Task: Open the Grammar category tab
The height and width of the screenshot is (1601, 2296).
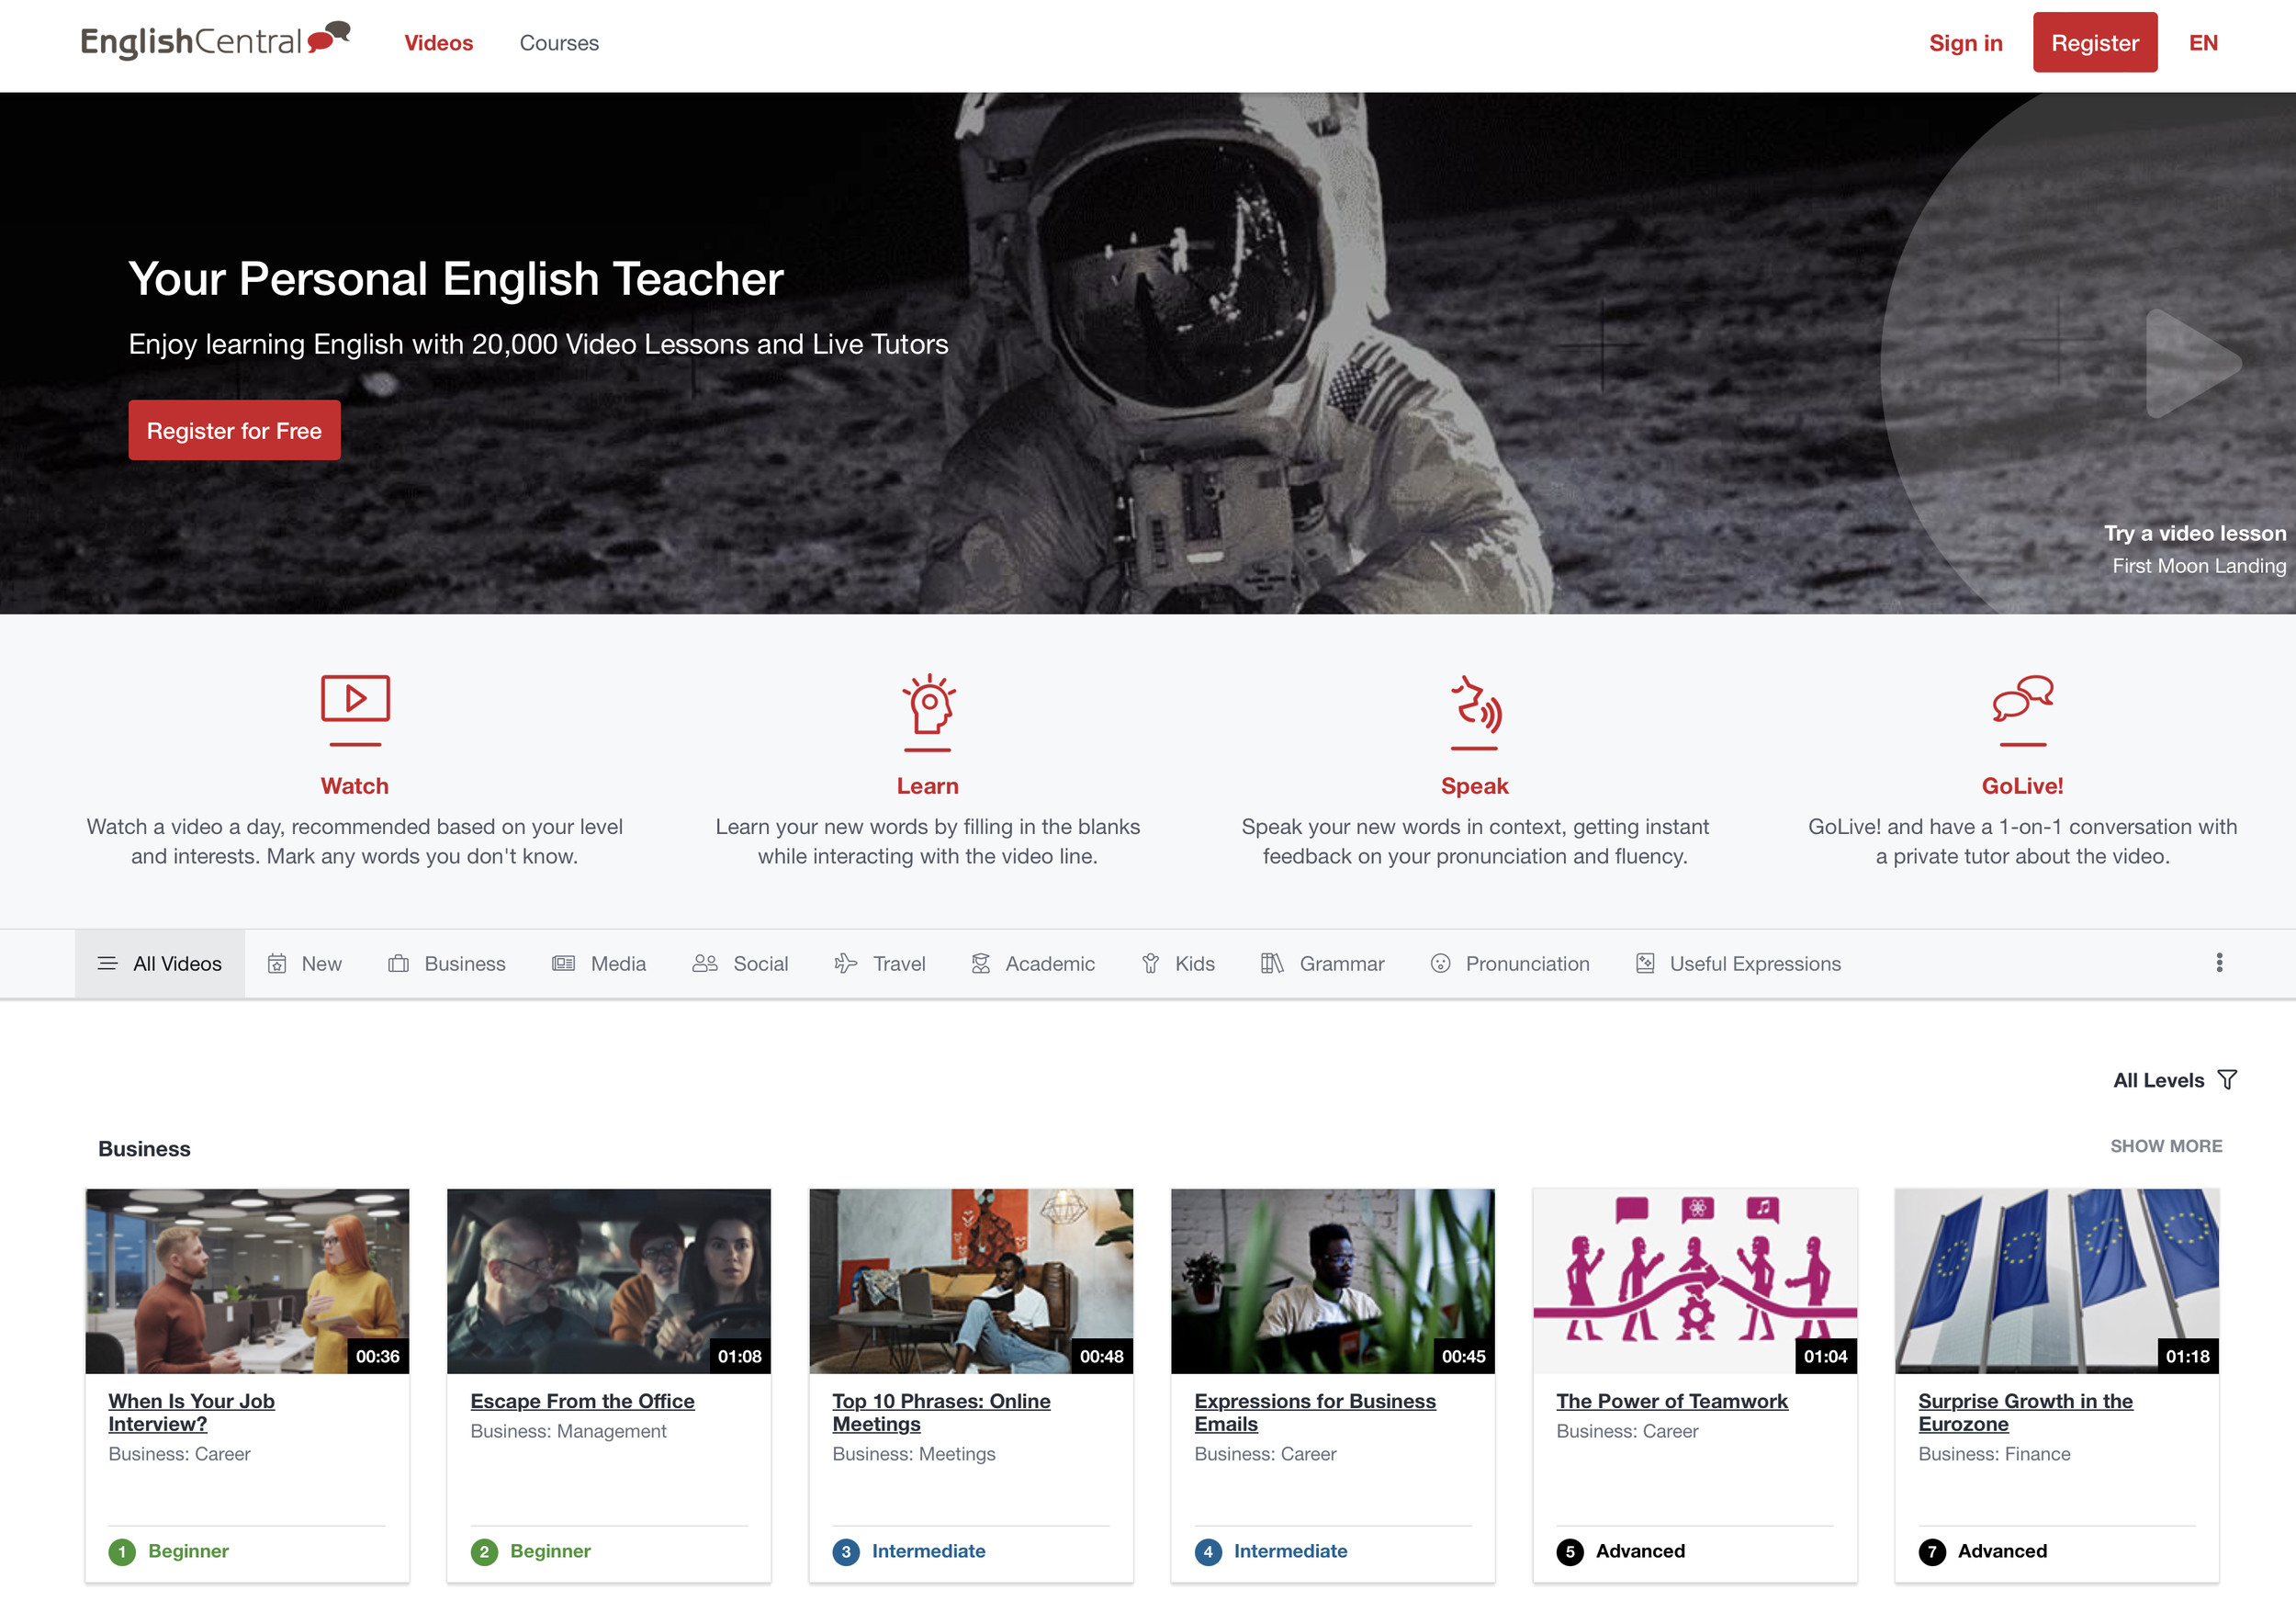Action: [x=1322, y=964]
